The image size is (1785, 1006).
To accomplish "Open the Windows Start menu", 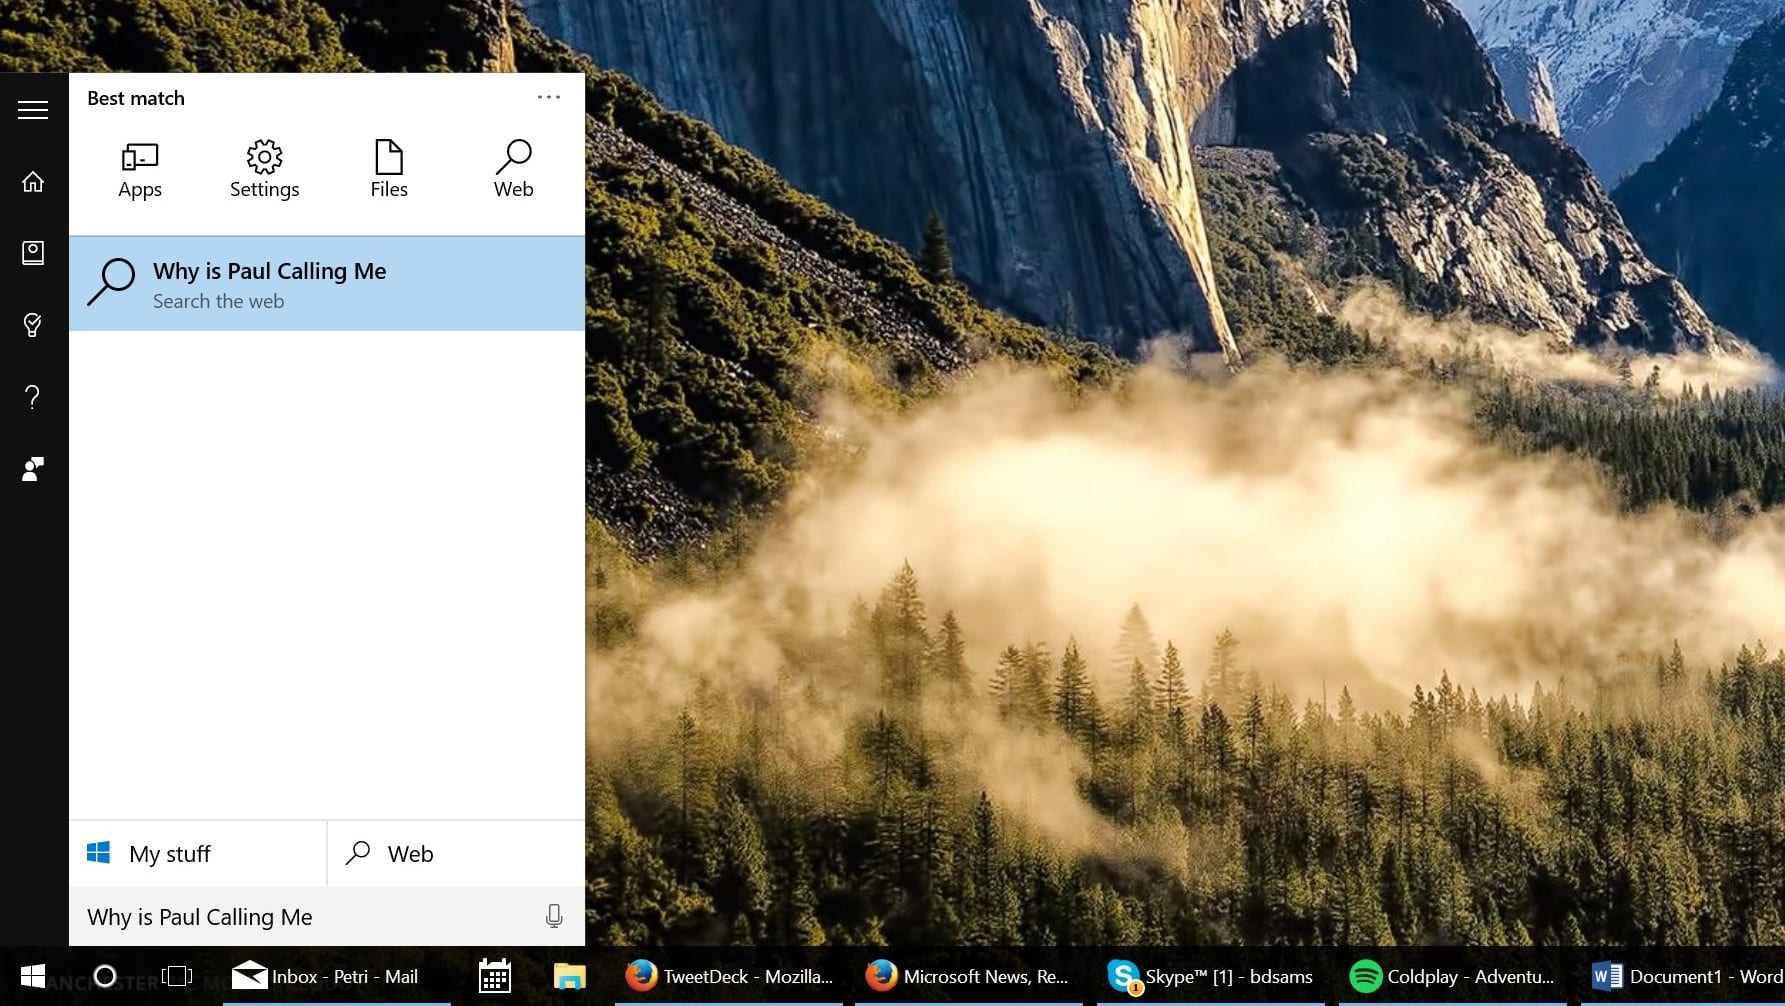I will [x=33, y=976].
